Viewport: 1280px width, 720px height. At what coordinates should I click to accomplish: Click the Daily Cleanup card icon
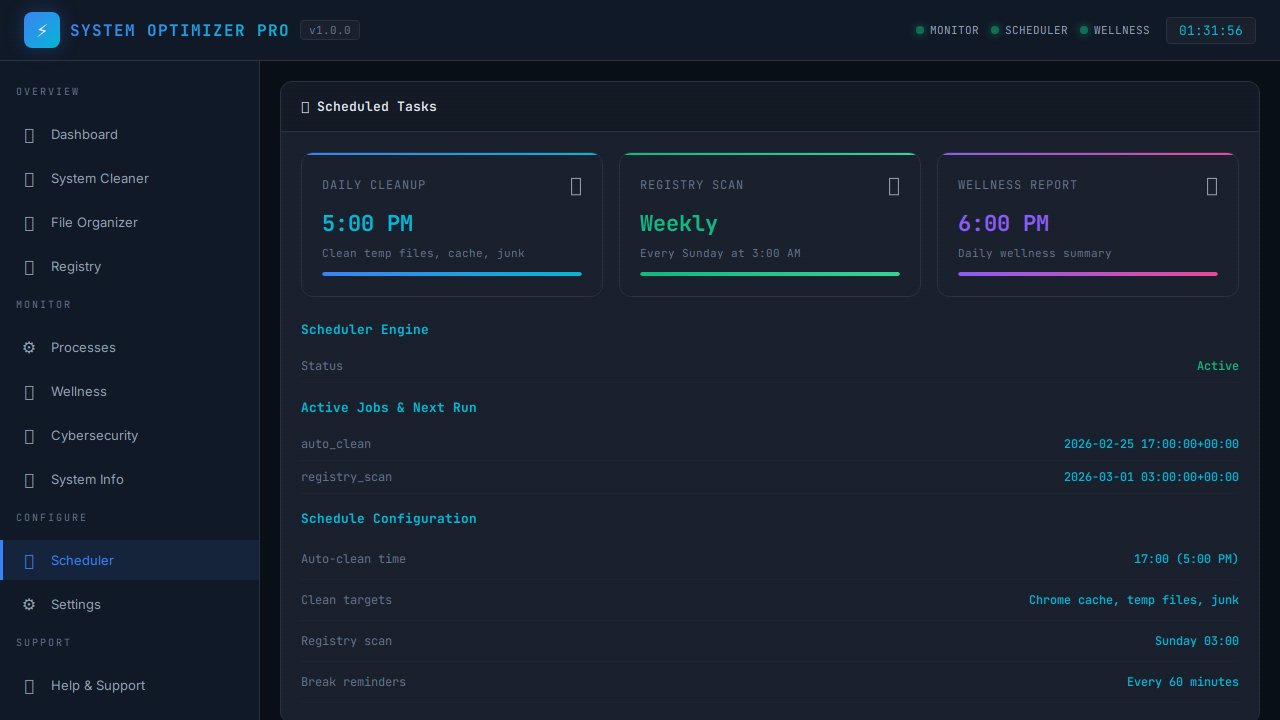[x=576, y=186]
